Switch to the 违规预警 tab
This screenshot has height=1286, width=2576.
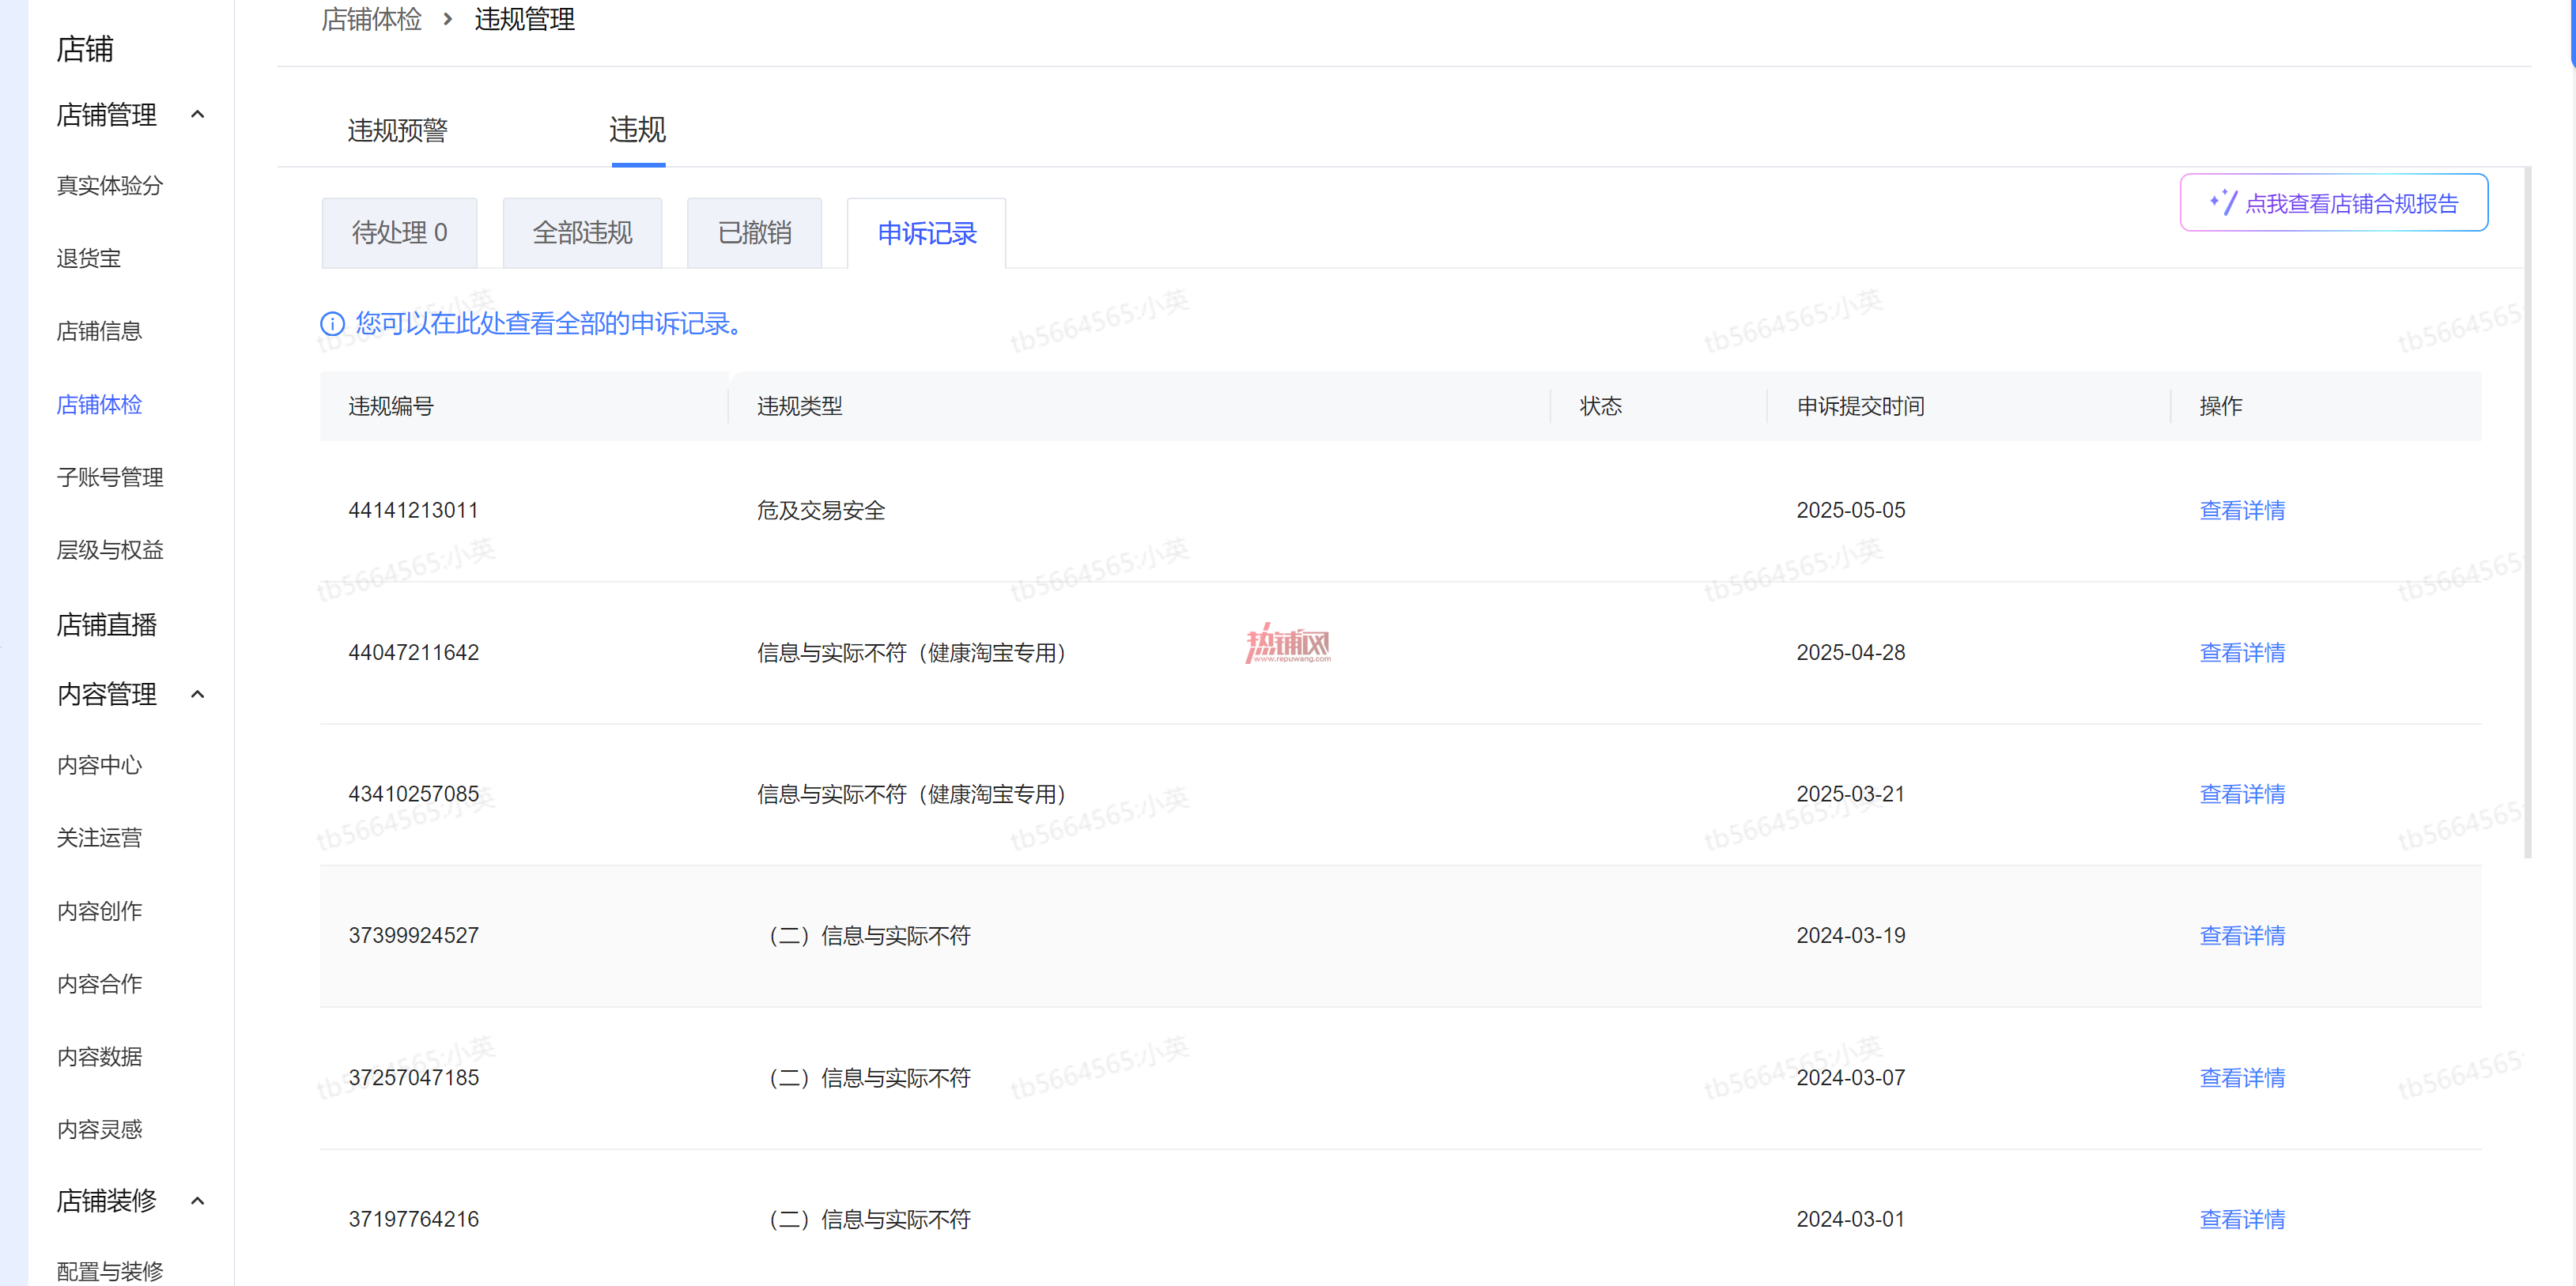tap(398, 130)
